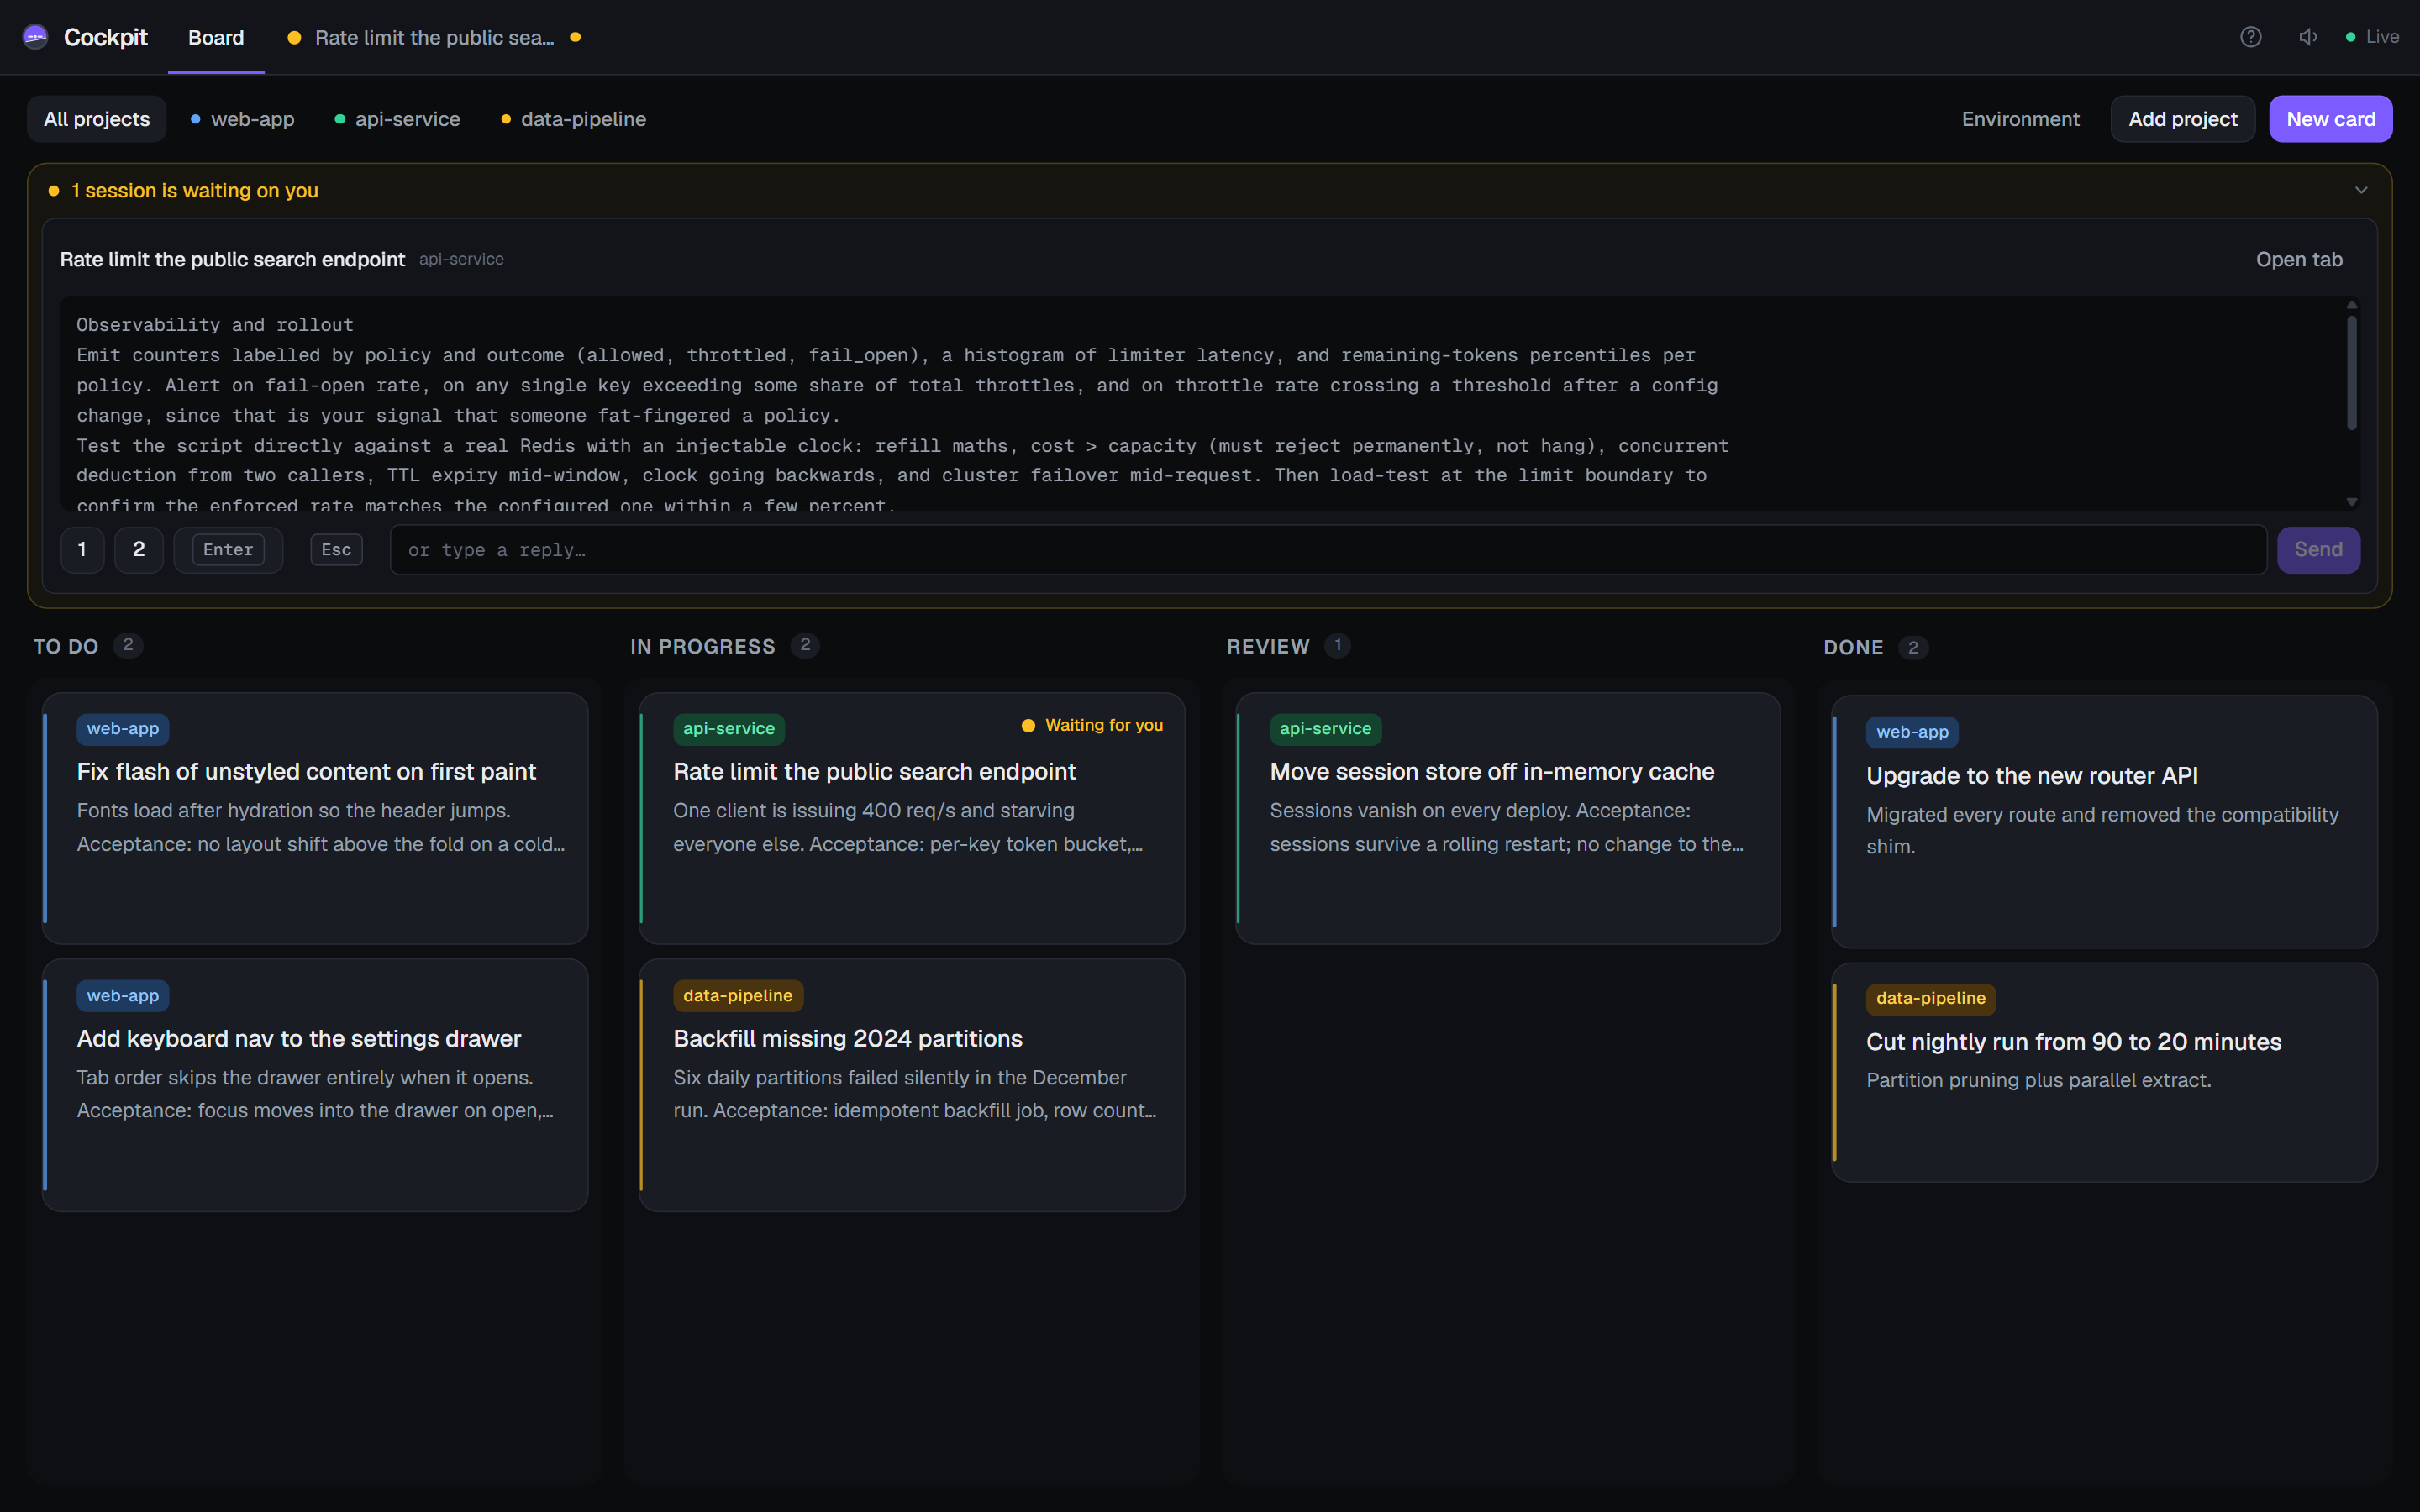Open the Rate limit session tab
The height and width of the screenshot is (1512, 2420).
[x=434, y=37]
